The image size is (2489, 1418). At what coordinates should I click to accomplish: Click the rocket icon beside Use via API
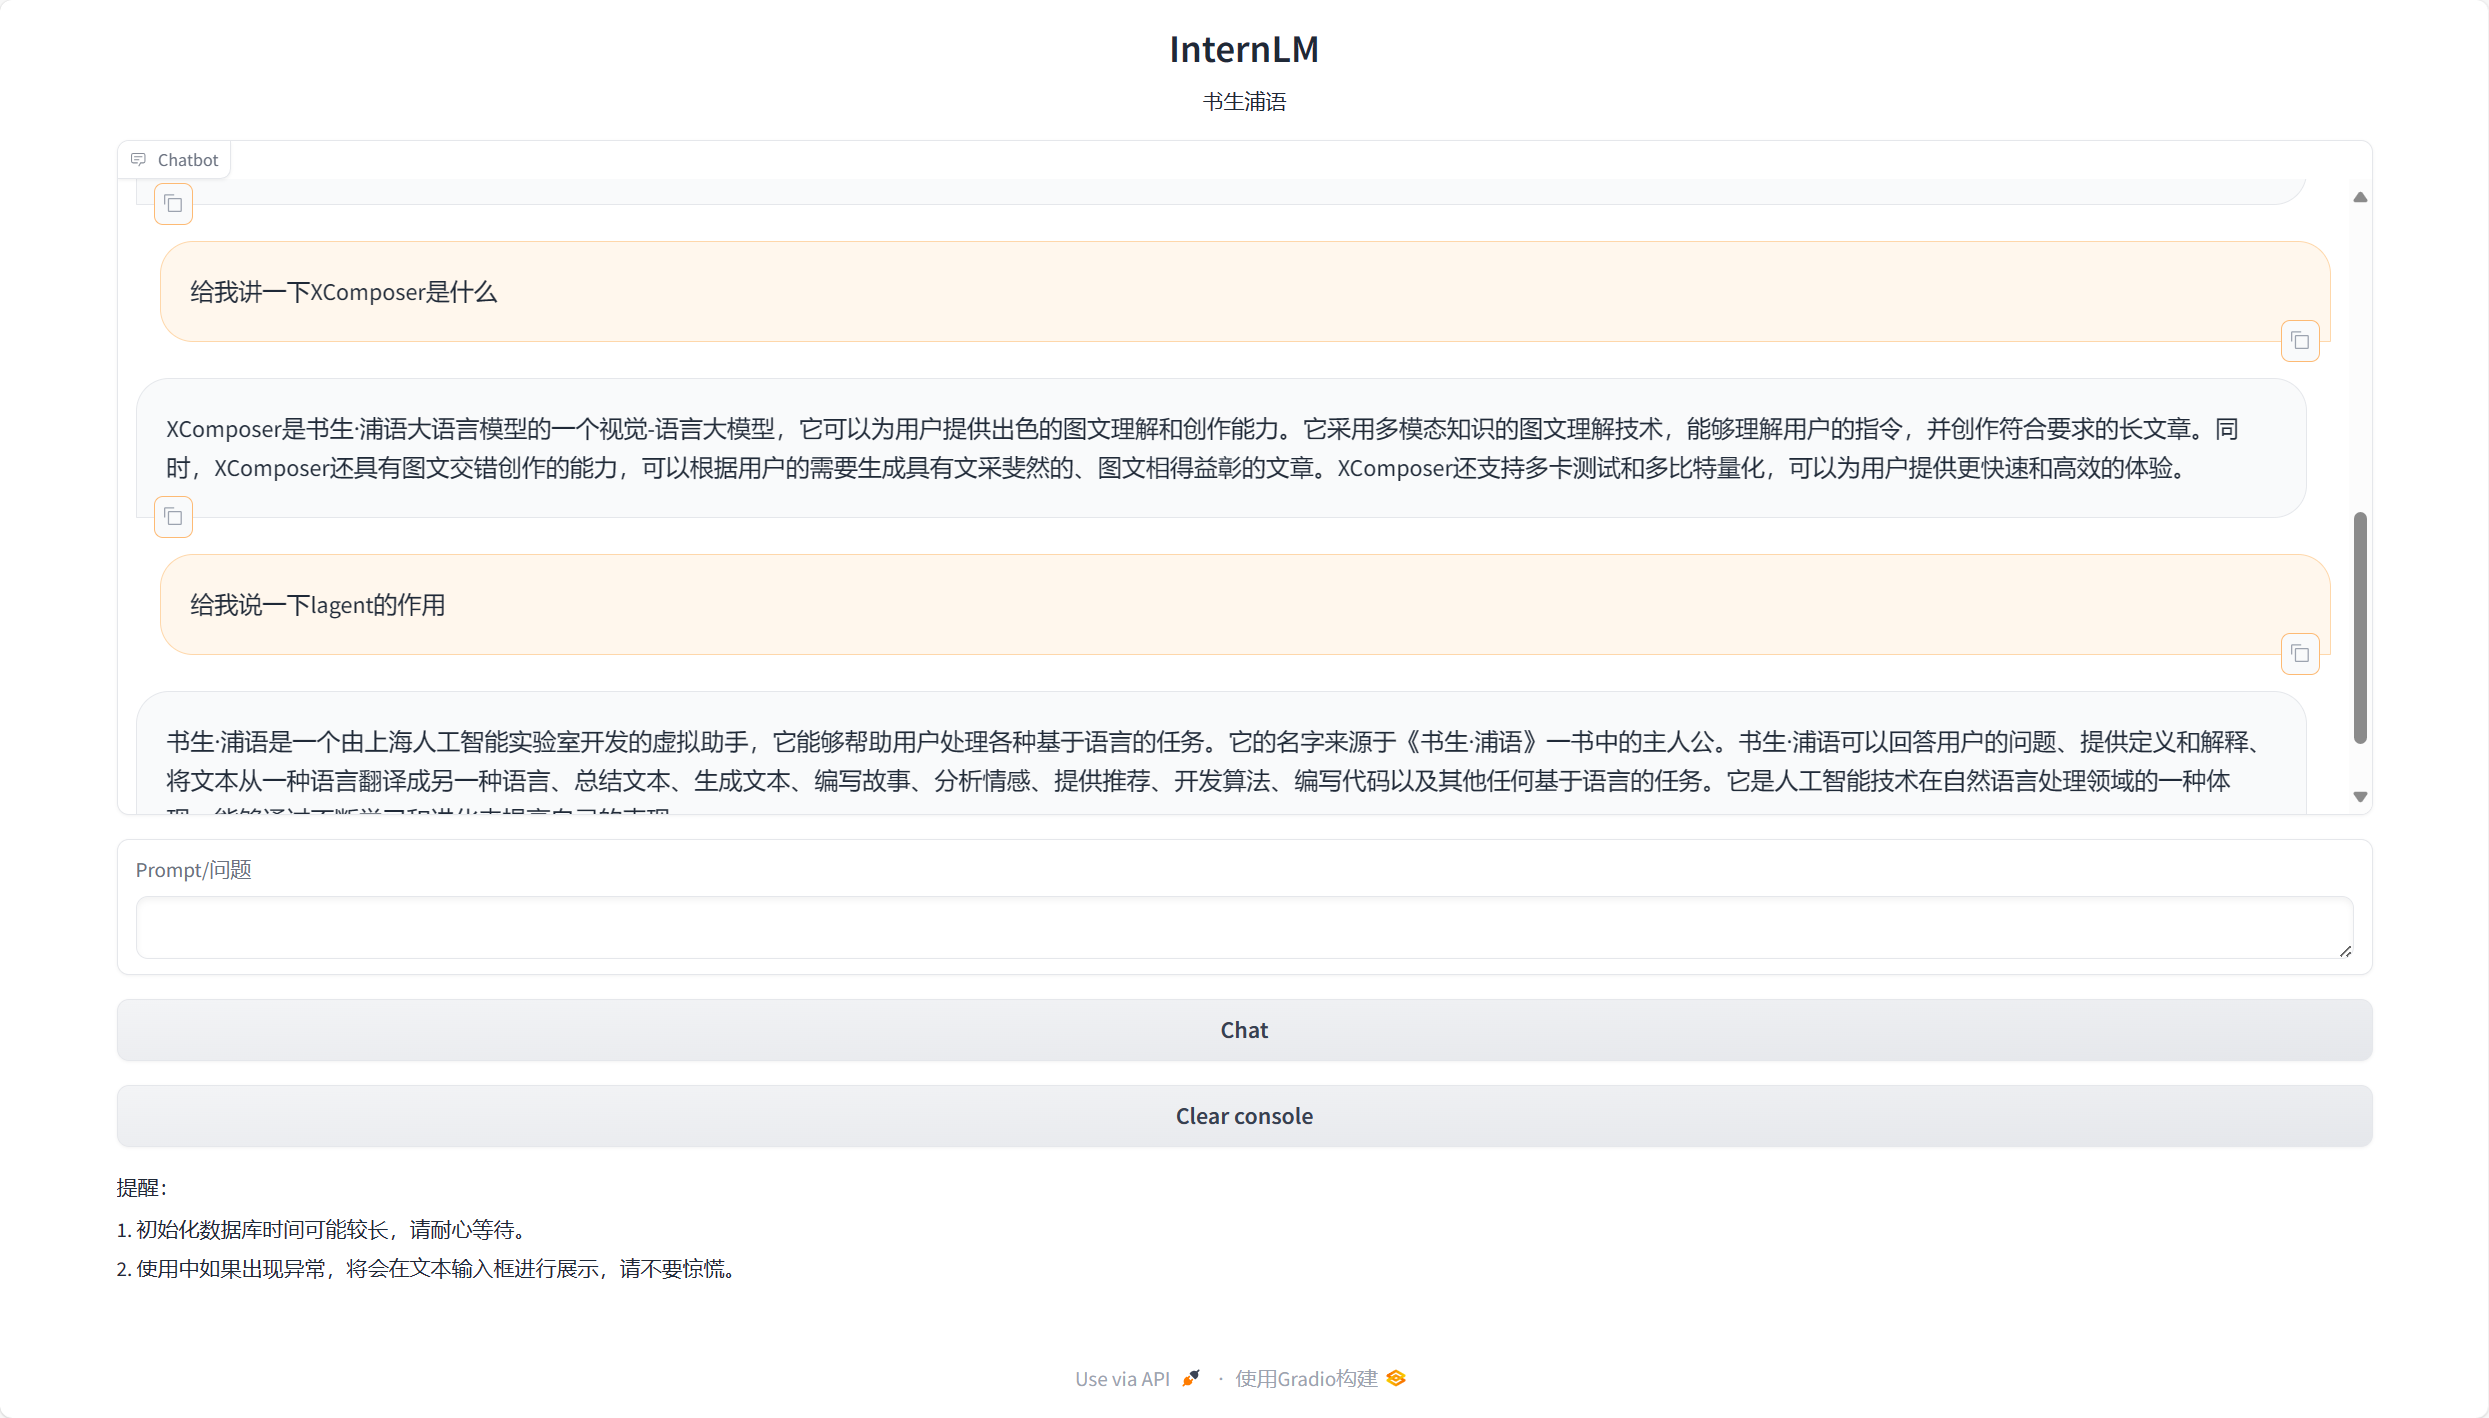1190,1378
